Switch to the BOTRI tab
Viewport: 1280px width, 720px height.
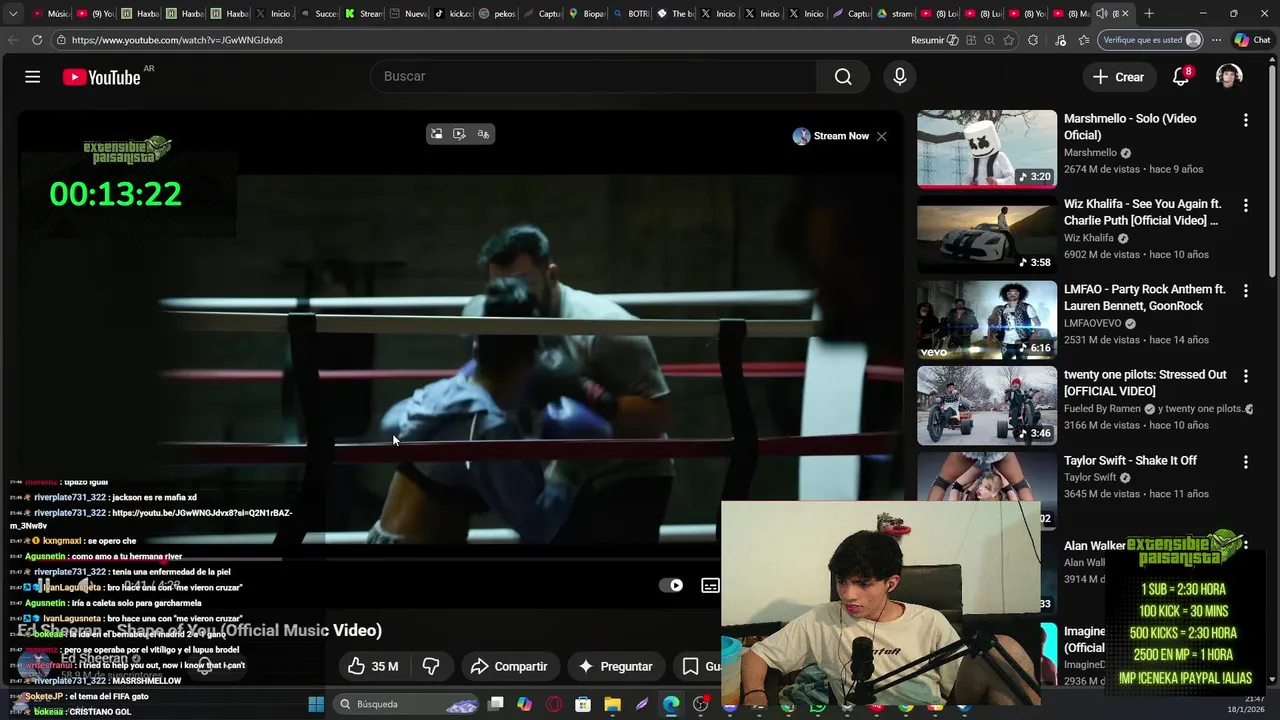[x=630, y=13]
